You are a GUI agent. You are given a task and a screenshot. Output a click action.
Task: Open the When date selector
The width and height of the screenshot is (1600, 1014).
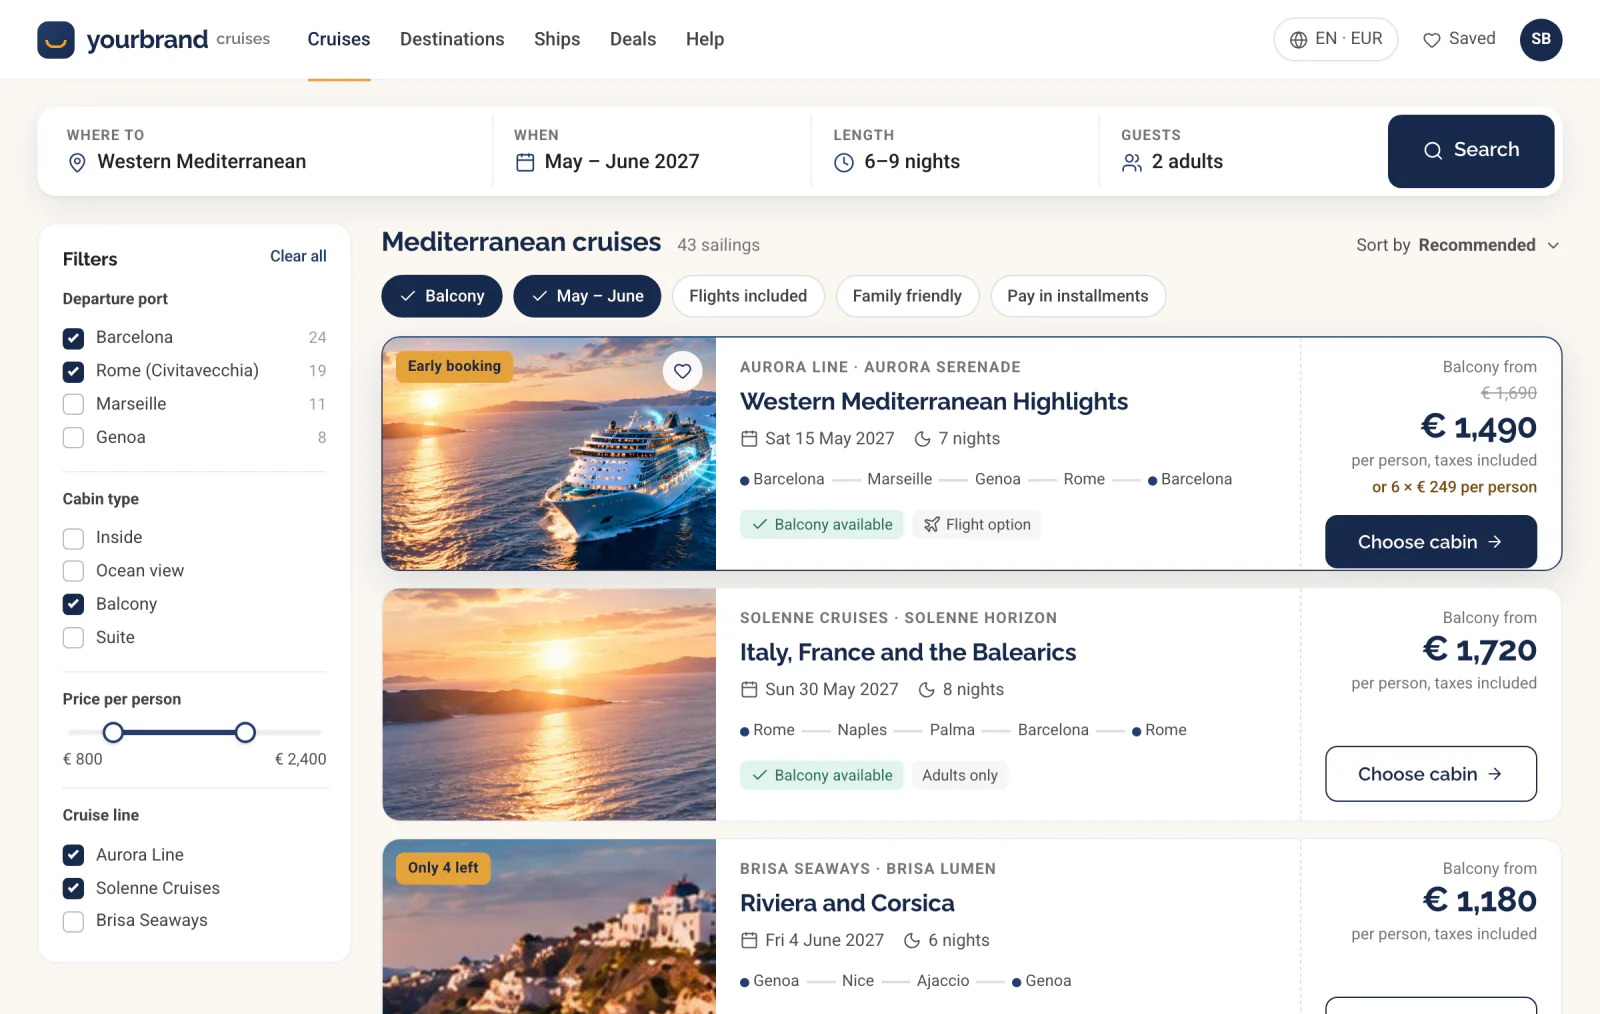tap(652, 151)
